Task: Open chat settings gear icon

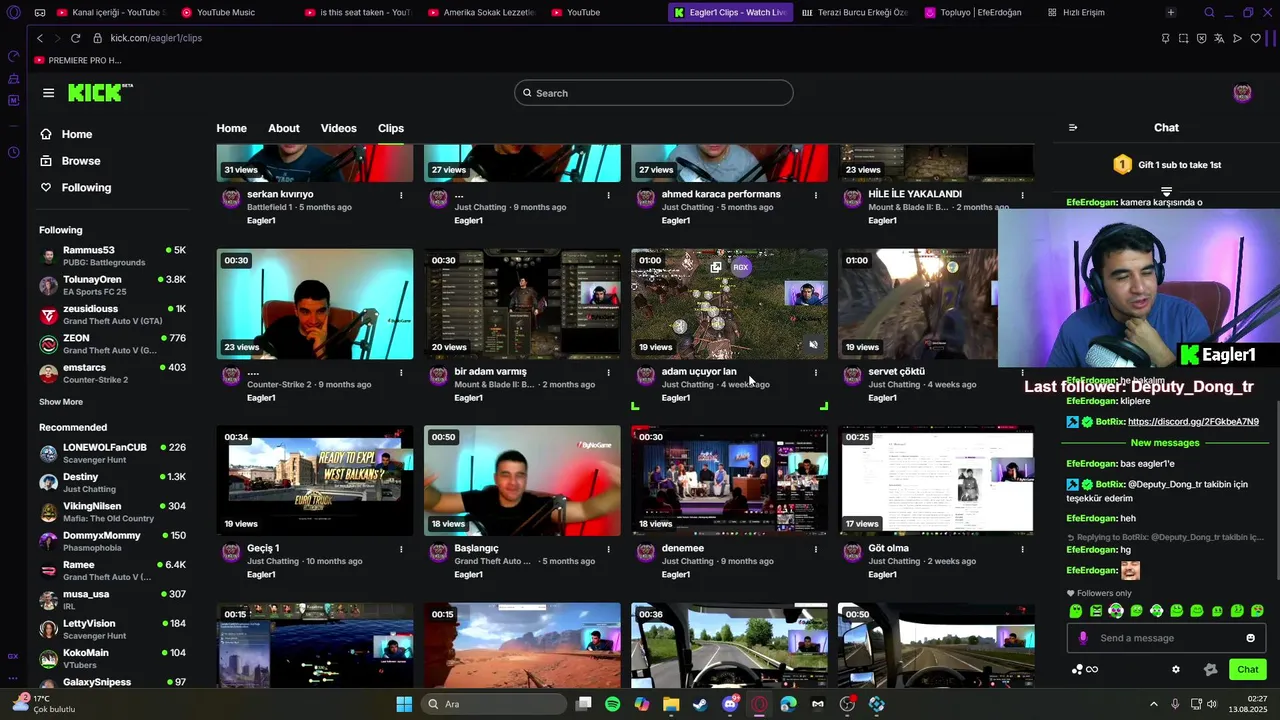Action: pos(1176,670)
